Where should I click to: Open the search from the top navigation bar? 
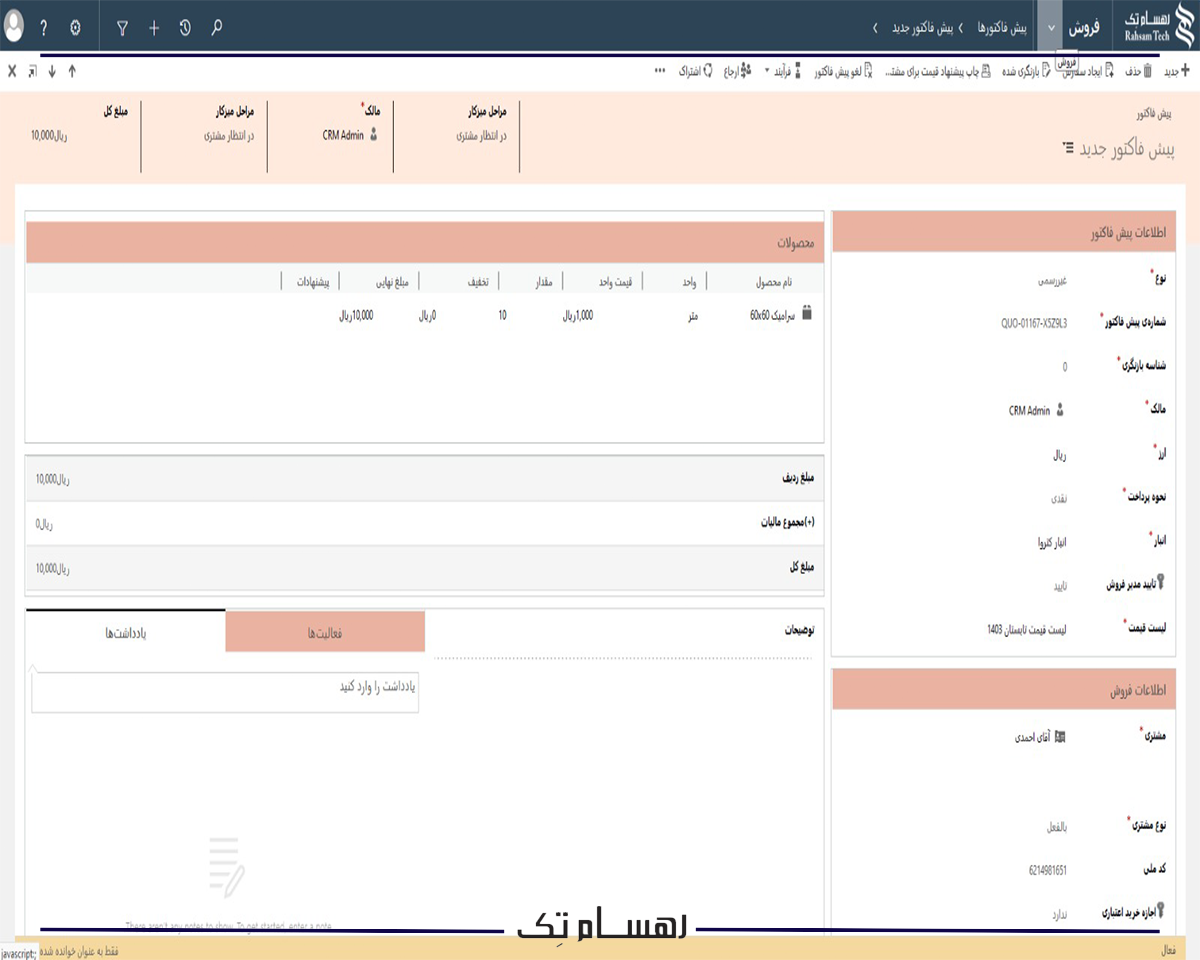(217, 28)
